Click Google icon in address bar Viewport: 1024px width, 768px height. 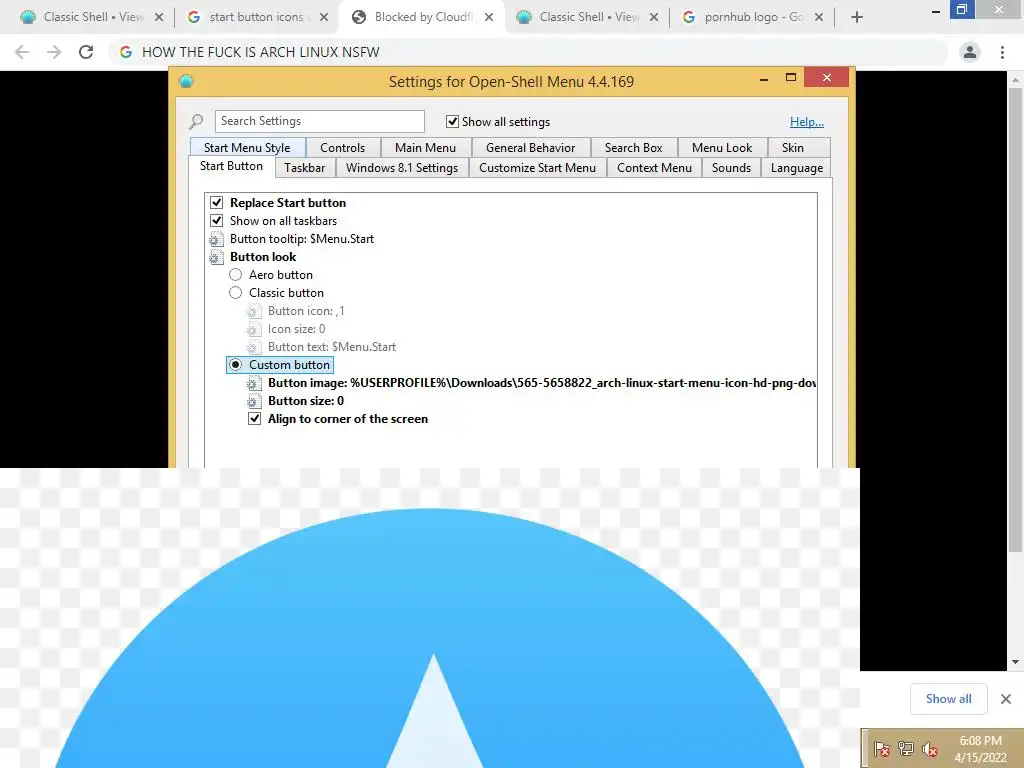tap(126, 52)
